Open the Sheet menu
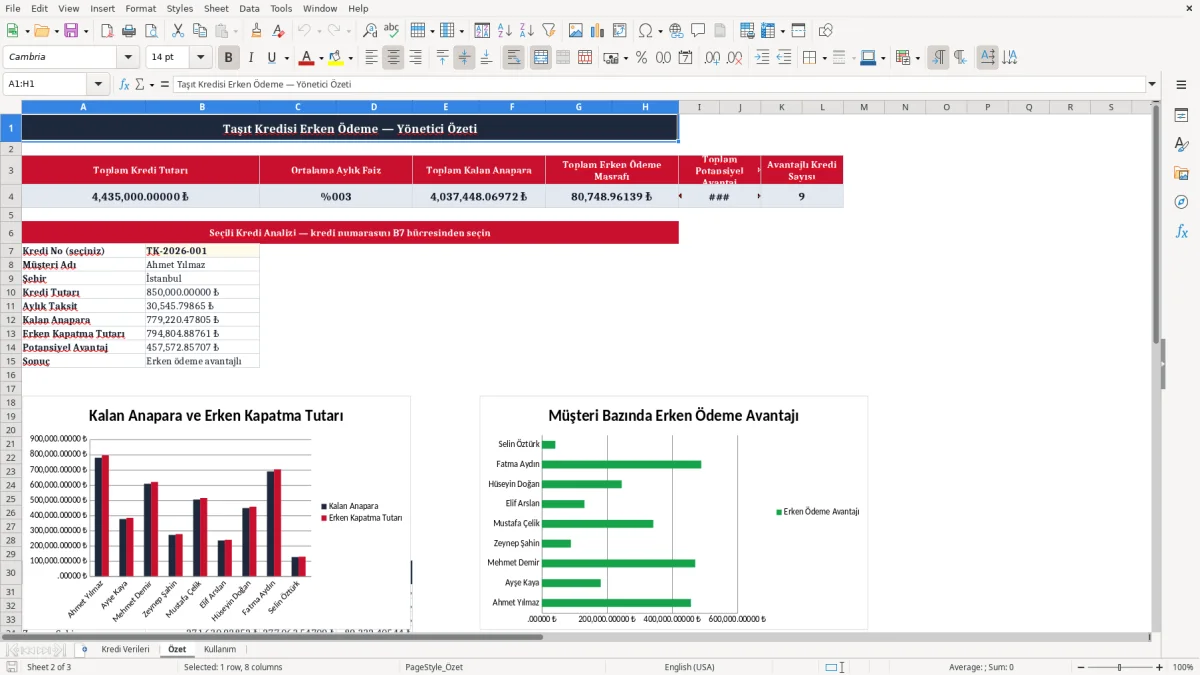Image resolution: width=1200 pixels, height=675 pixels. point(216,8)
